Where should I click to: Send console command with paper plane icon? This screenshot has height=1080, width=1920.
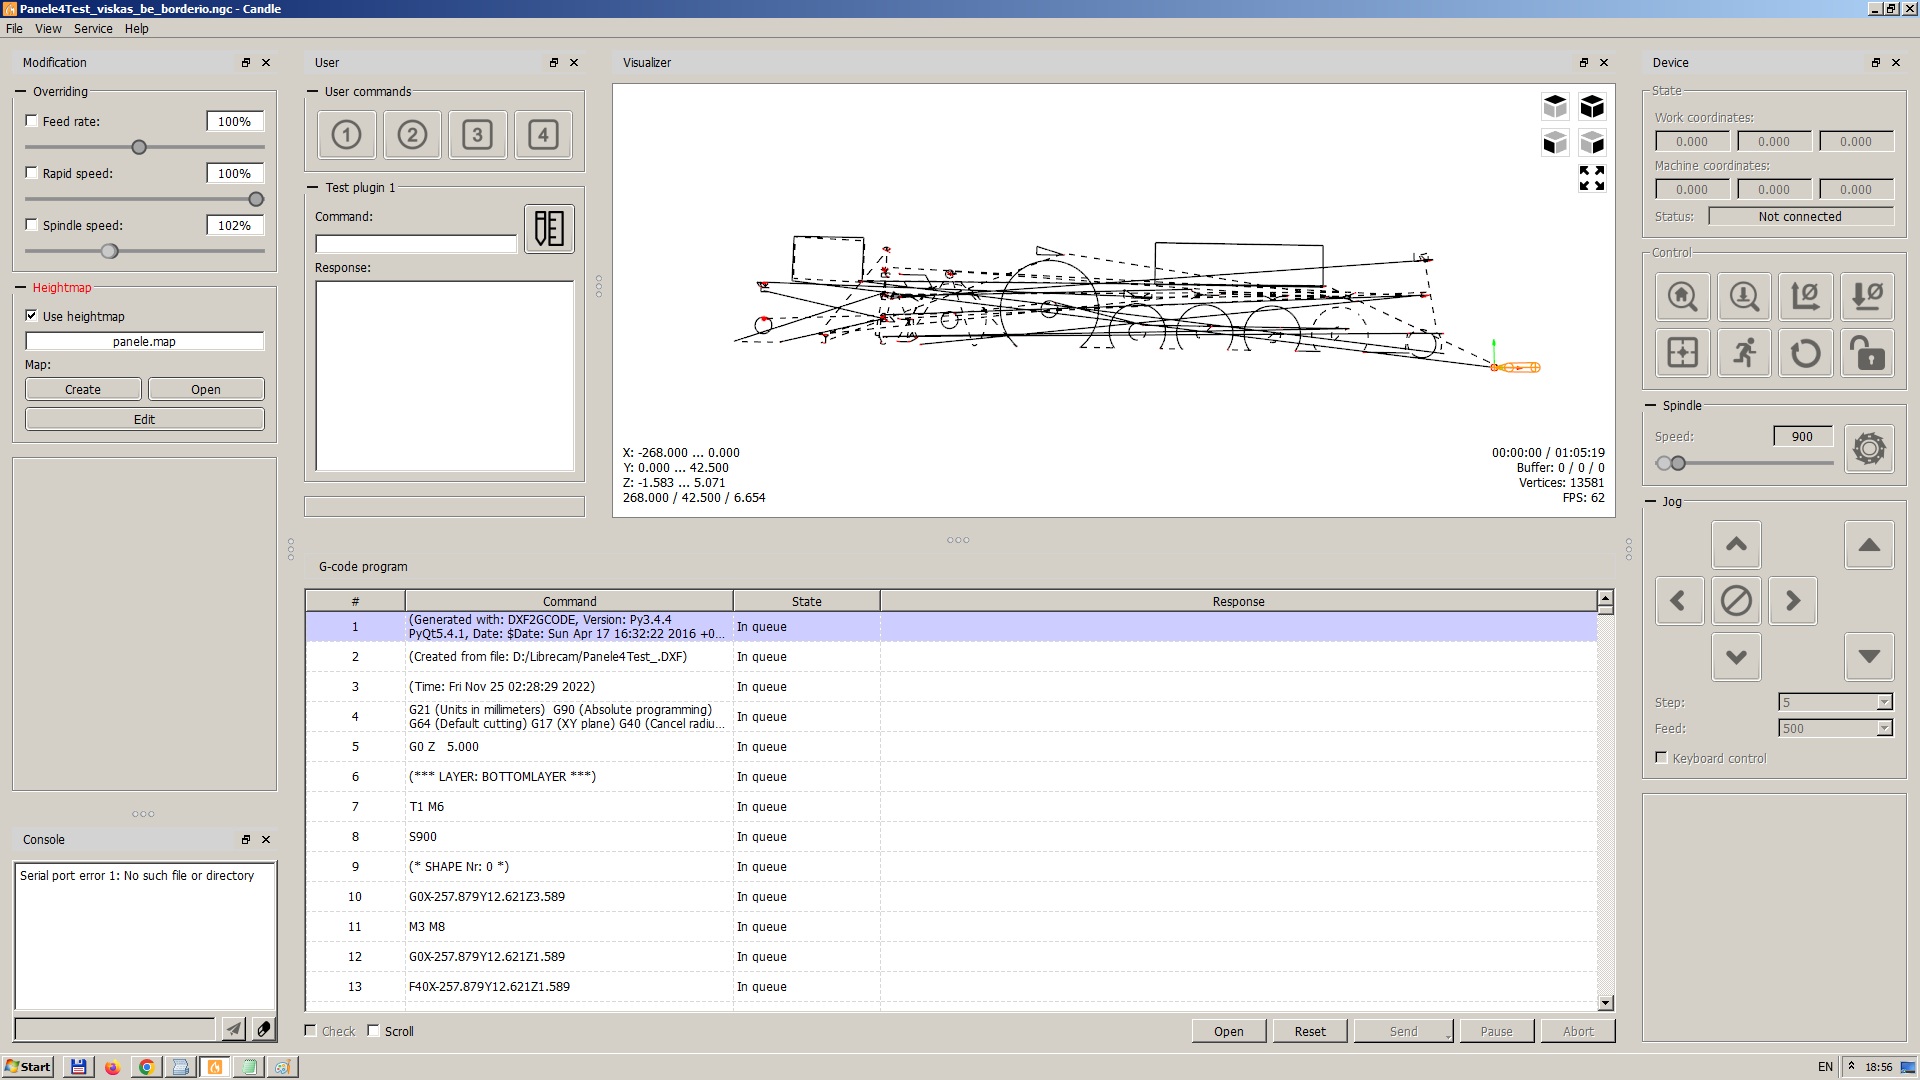coord(233,1028)
